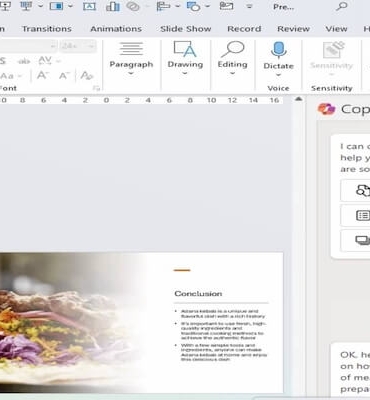Click the text box icon in quick access toolbar
The width and height of the screenshot is (370, 400).
click(89, 6)
